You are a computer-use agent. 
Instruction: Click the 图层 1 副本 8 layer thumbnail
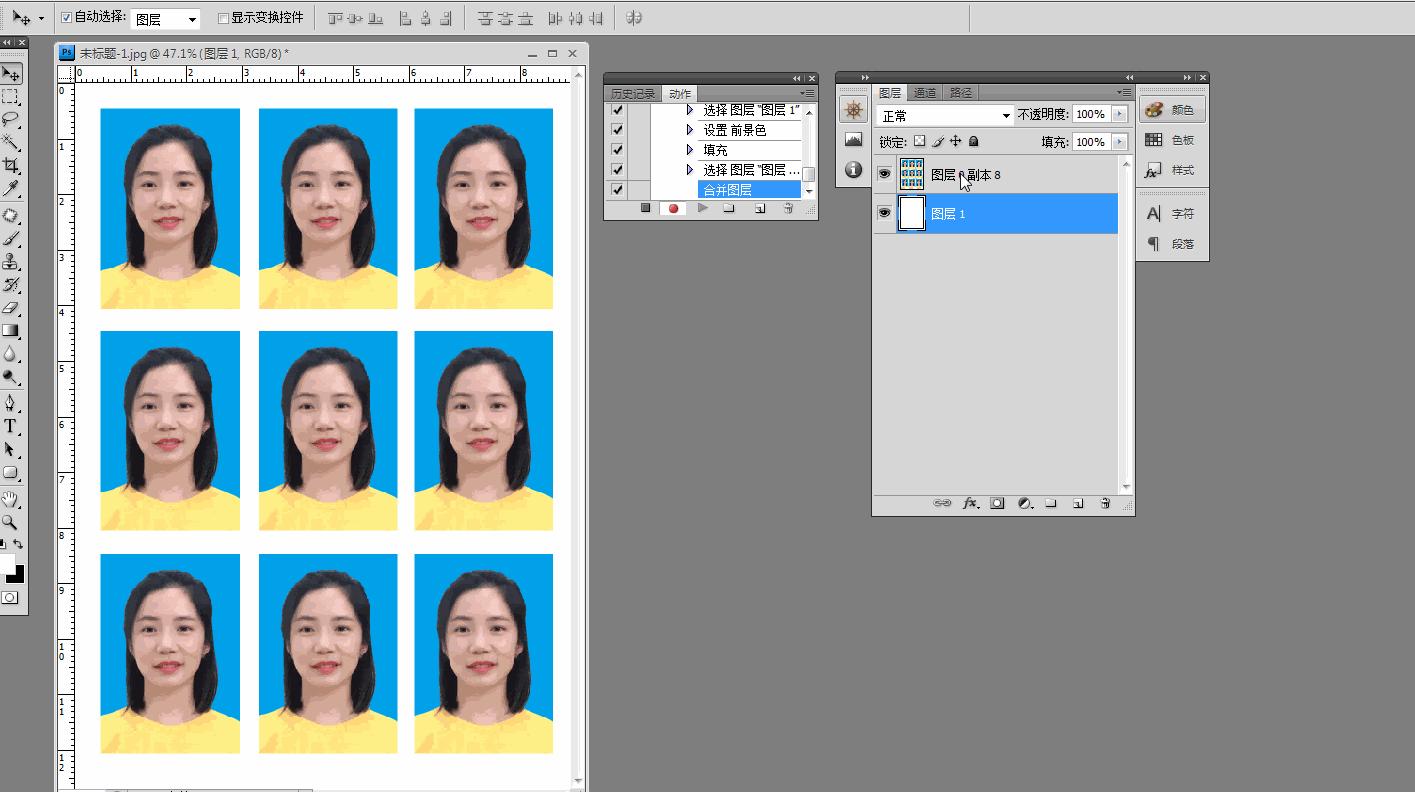click(911, 174)
